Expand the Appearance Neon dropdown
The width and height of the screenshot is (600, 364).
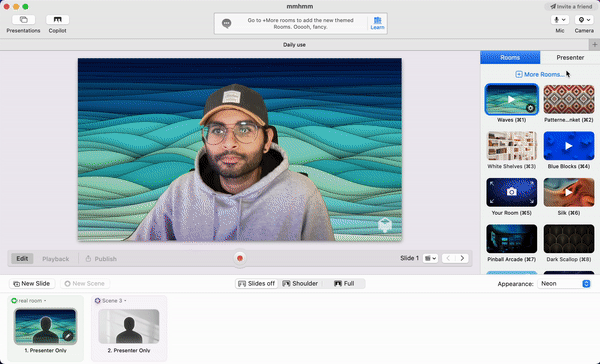(564, 284)
